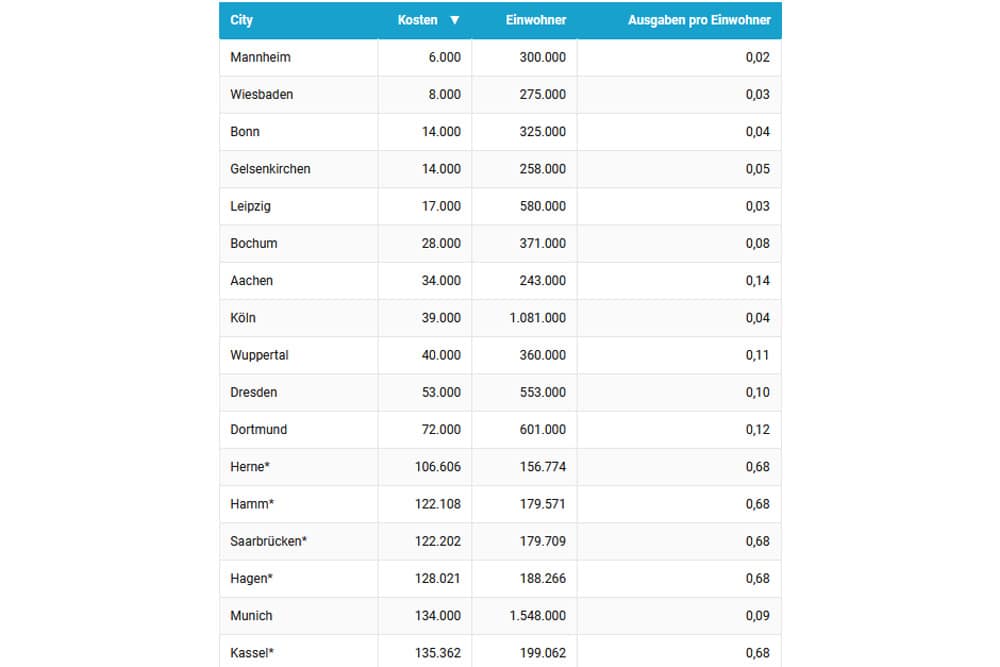The width and height of the screenshot is (1000, 667).
Task: Click Bochum's Kosten value 28.000
Action: point(441,243)
